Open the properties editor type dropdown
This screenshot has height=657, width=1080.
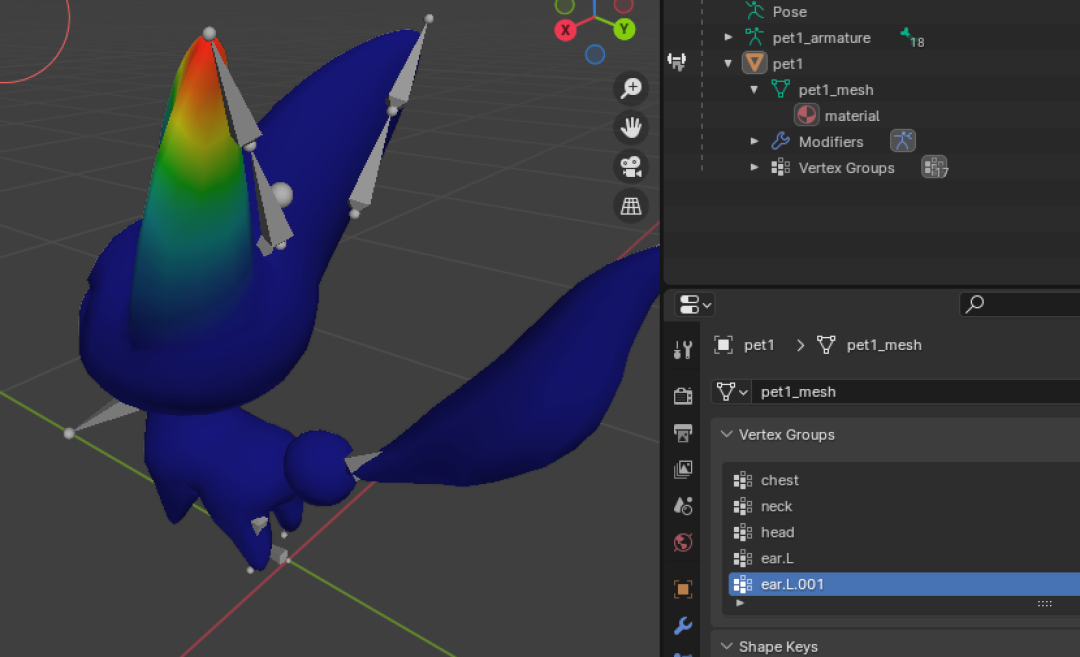point(694,304)
